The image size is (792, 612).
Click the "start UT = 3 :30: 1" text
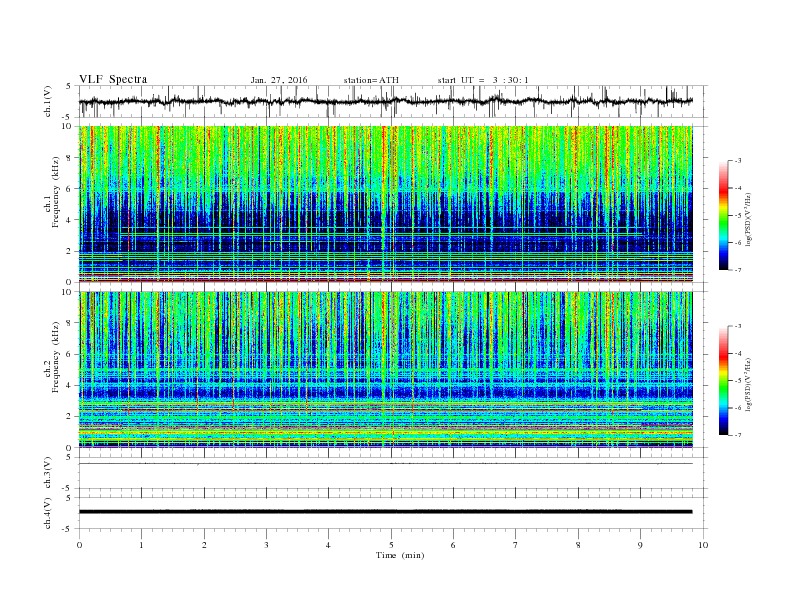tap(483, 80)
